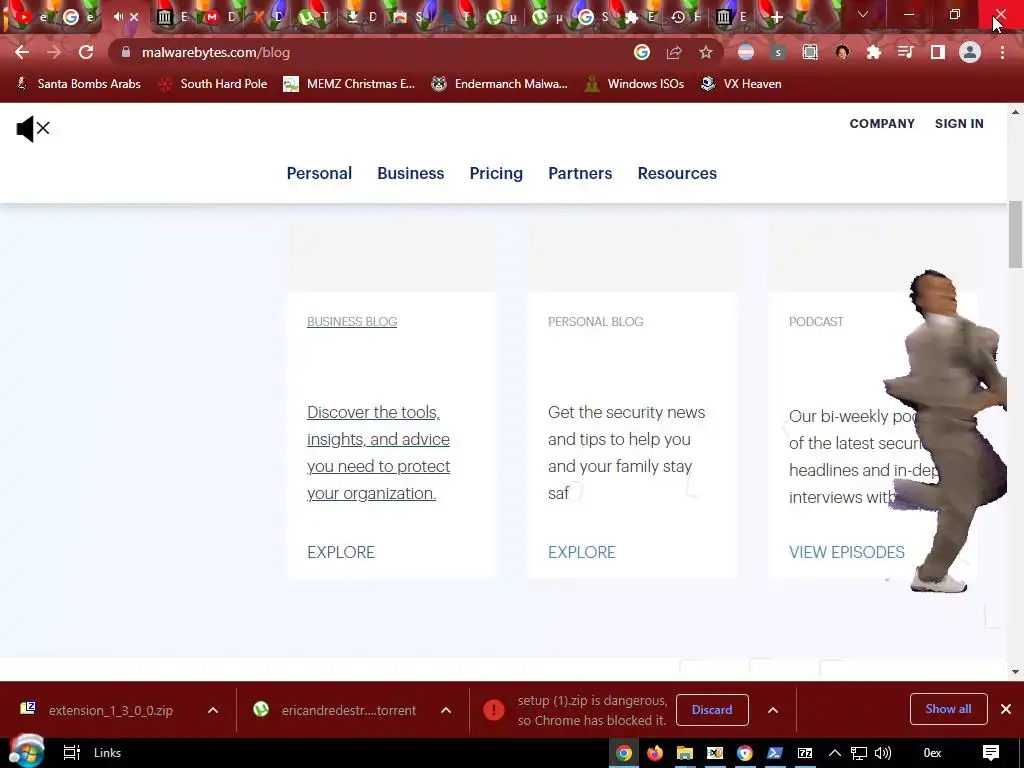Open the ericandredestr torrent download
Viewport: 1024px width, 768px height.
click(335, 710)
